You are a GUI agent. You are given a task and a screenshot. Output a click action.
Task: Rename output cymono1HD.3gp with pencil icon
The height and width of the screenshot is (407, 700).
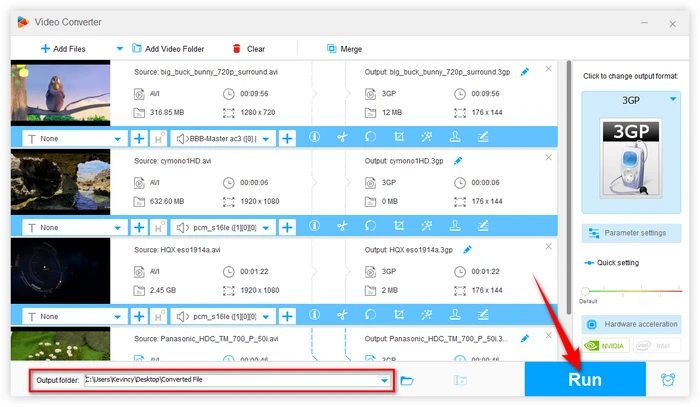(458, 161)
